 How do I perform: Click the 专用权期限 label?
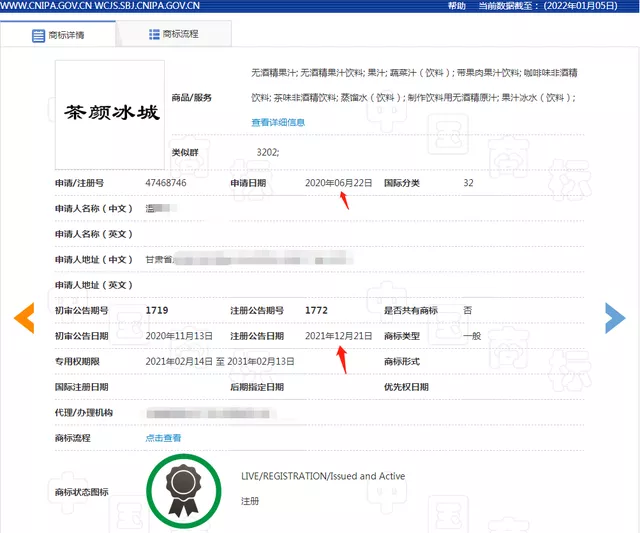pyautogui.click(x=77, y=361)
